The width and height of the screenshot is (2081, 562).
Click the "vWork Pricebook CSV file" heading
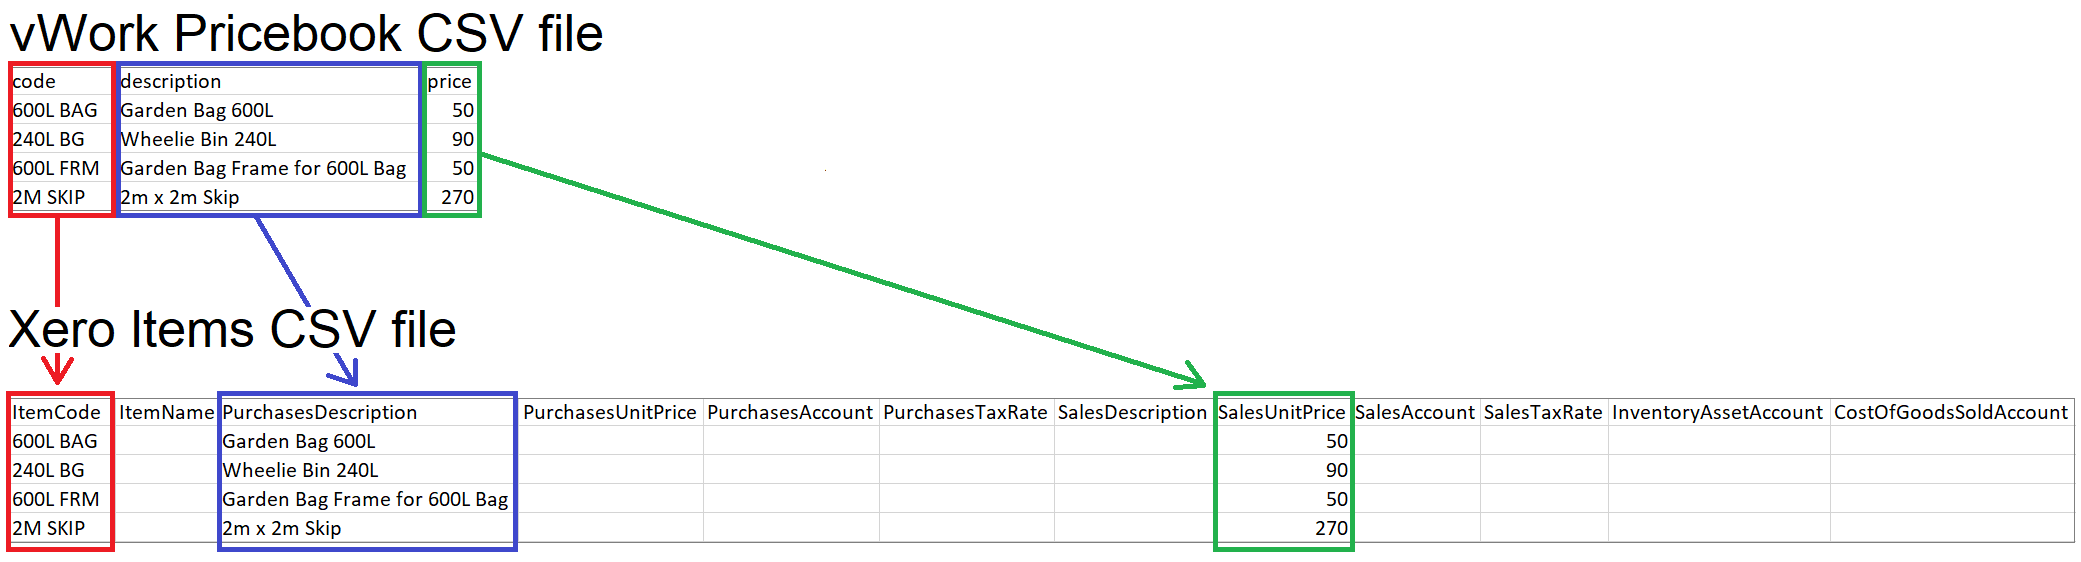tap(306, 33)
